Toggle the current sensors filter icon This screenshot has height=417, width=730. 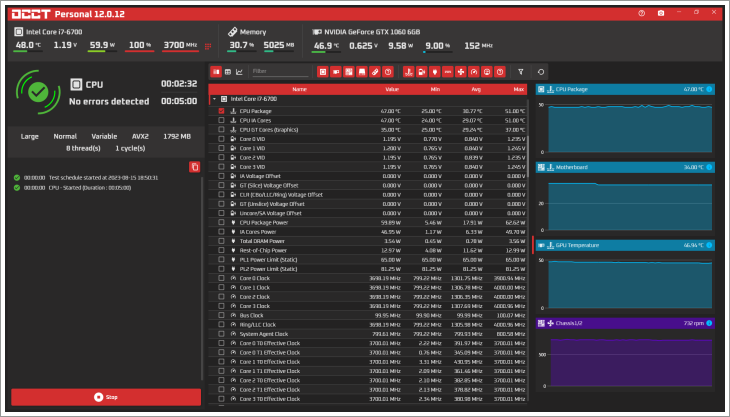point(447,72)
